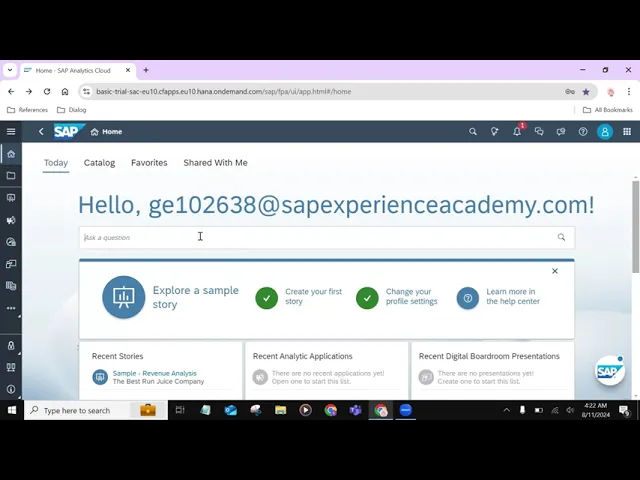The image size is (640, 480).
Task: Click the Windows taskbar search box
Action: coord(96,410)
